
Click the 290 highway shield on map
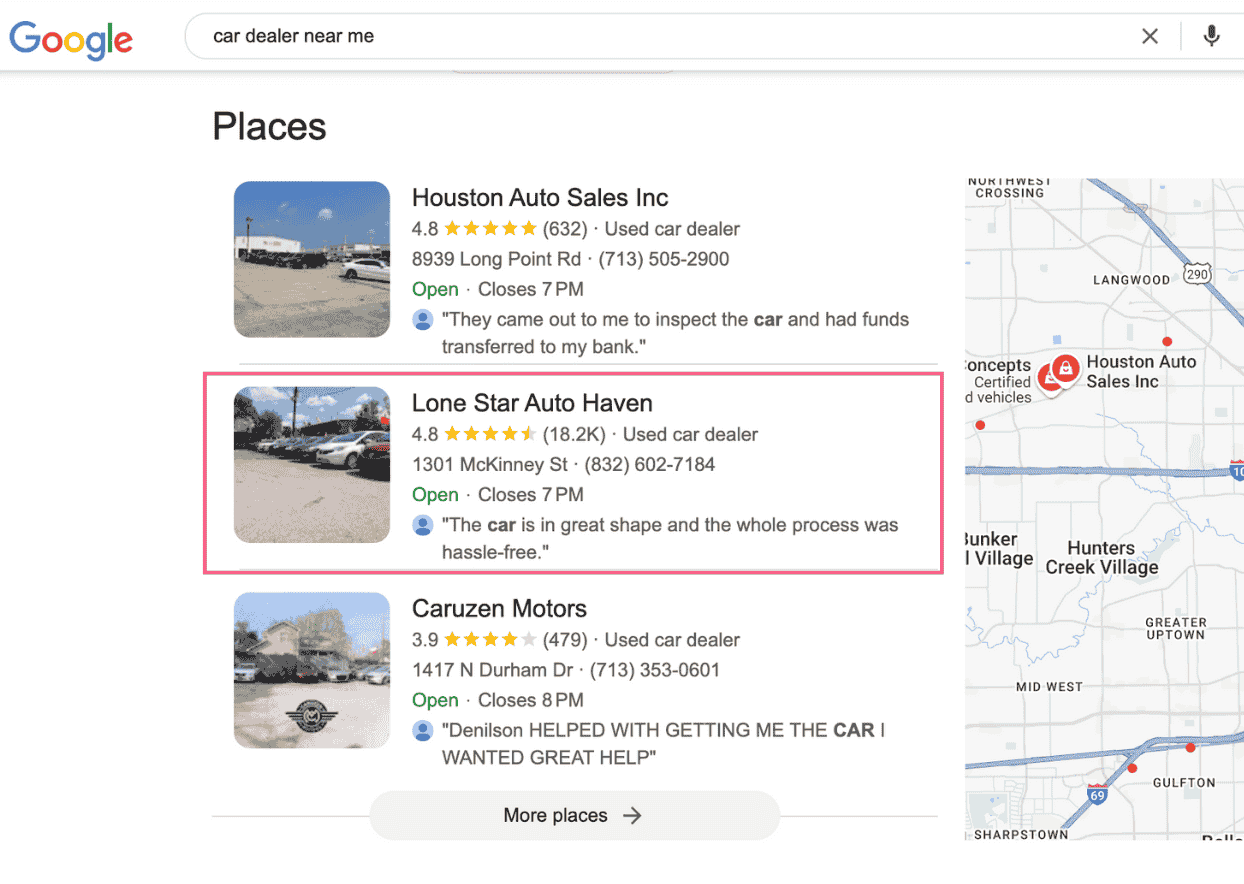[1196, 273]
